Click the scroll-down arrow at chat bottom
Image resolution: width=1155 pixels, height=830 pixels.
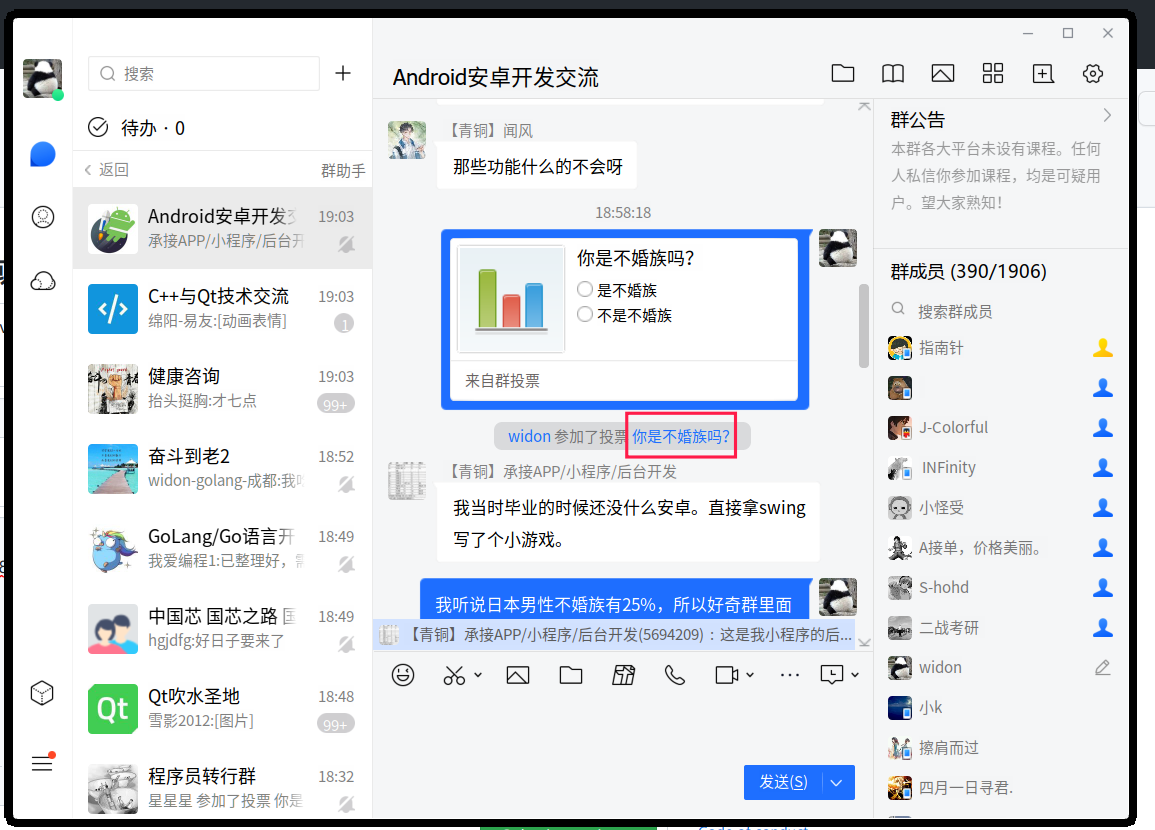864,643
